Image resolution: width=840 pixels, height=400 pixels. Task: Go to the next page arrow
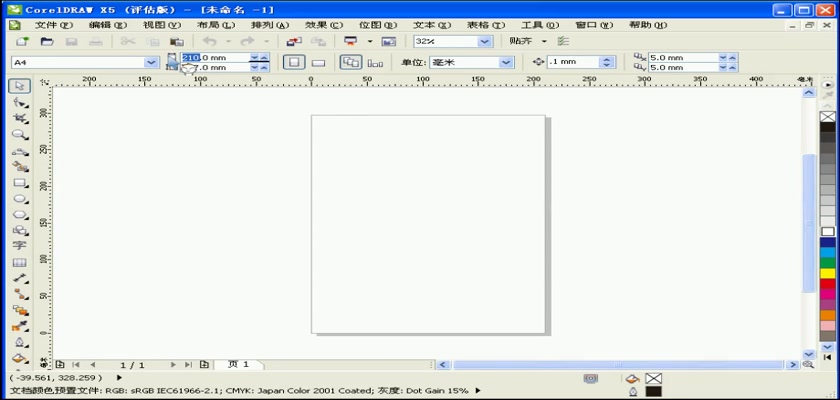173,365
